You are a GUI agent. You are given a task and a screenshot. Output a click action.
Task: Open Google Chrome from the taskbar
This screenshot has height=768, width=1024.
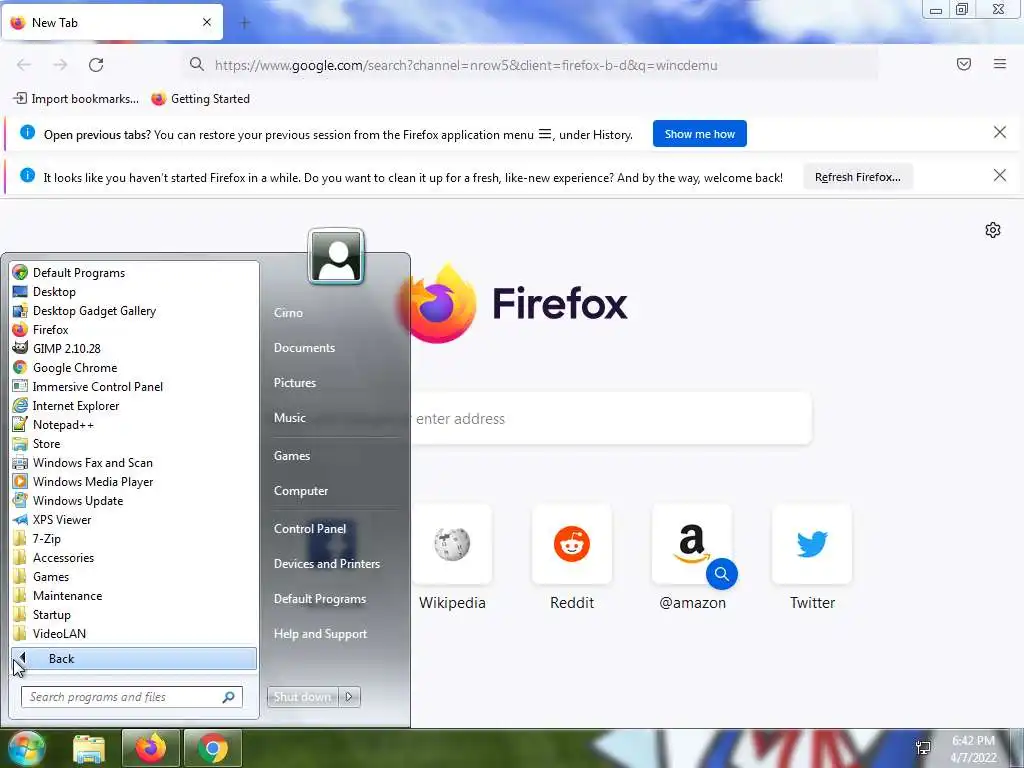coord(213,748)
